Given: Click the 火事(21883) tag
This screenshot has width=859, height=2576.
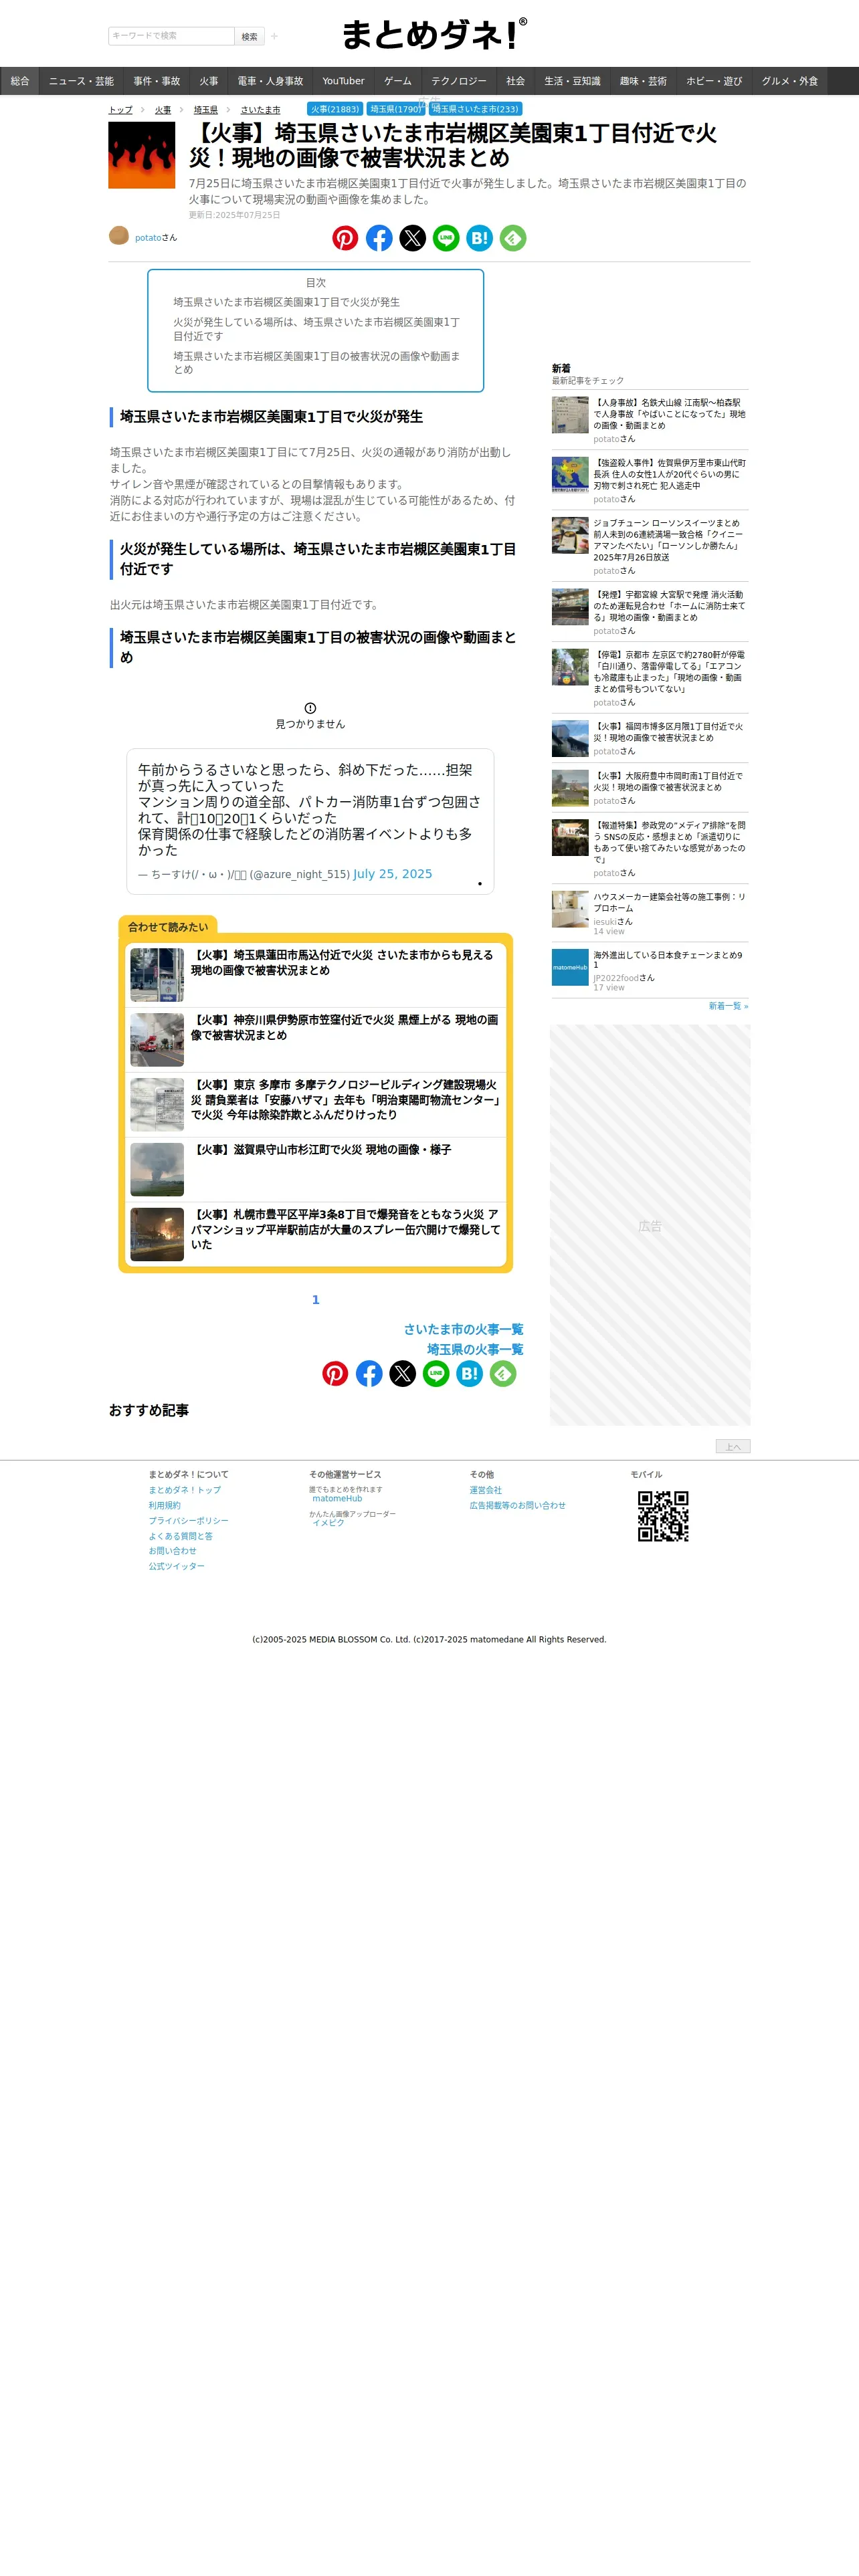Looking at the screenshot, I should pyautogui.click(x=335, y=109).
